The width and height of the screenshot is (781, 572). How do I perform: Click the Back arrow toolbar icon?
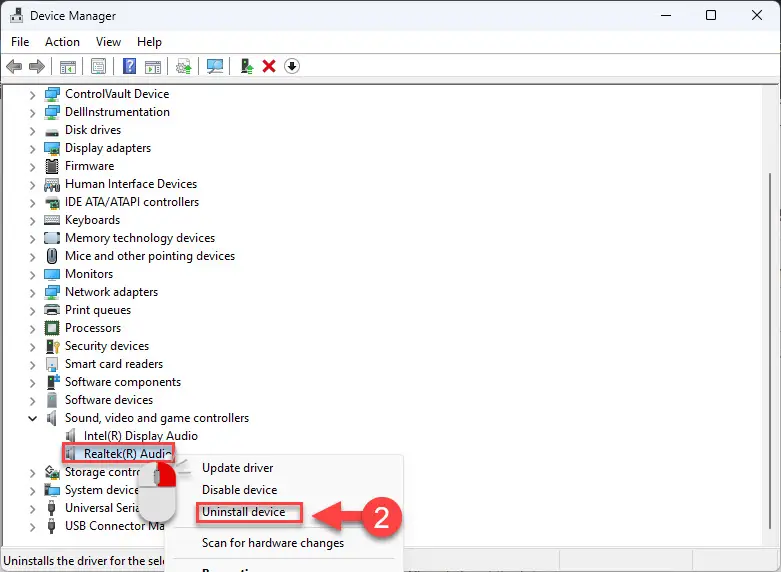point(14,66)
